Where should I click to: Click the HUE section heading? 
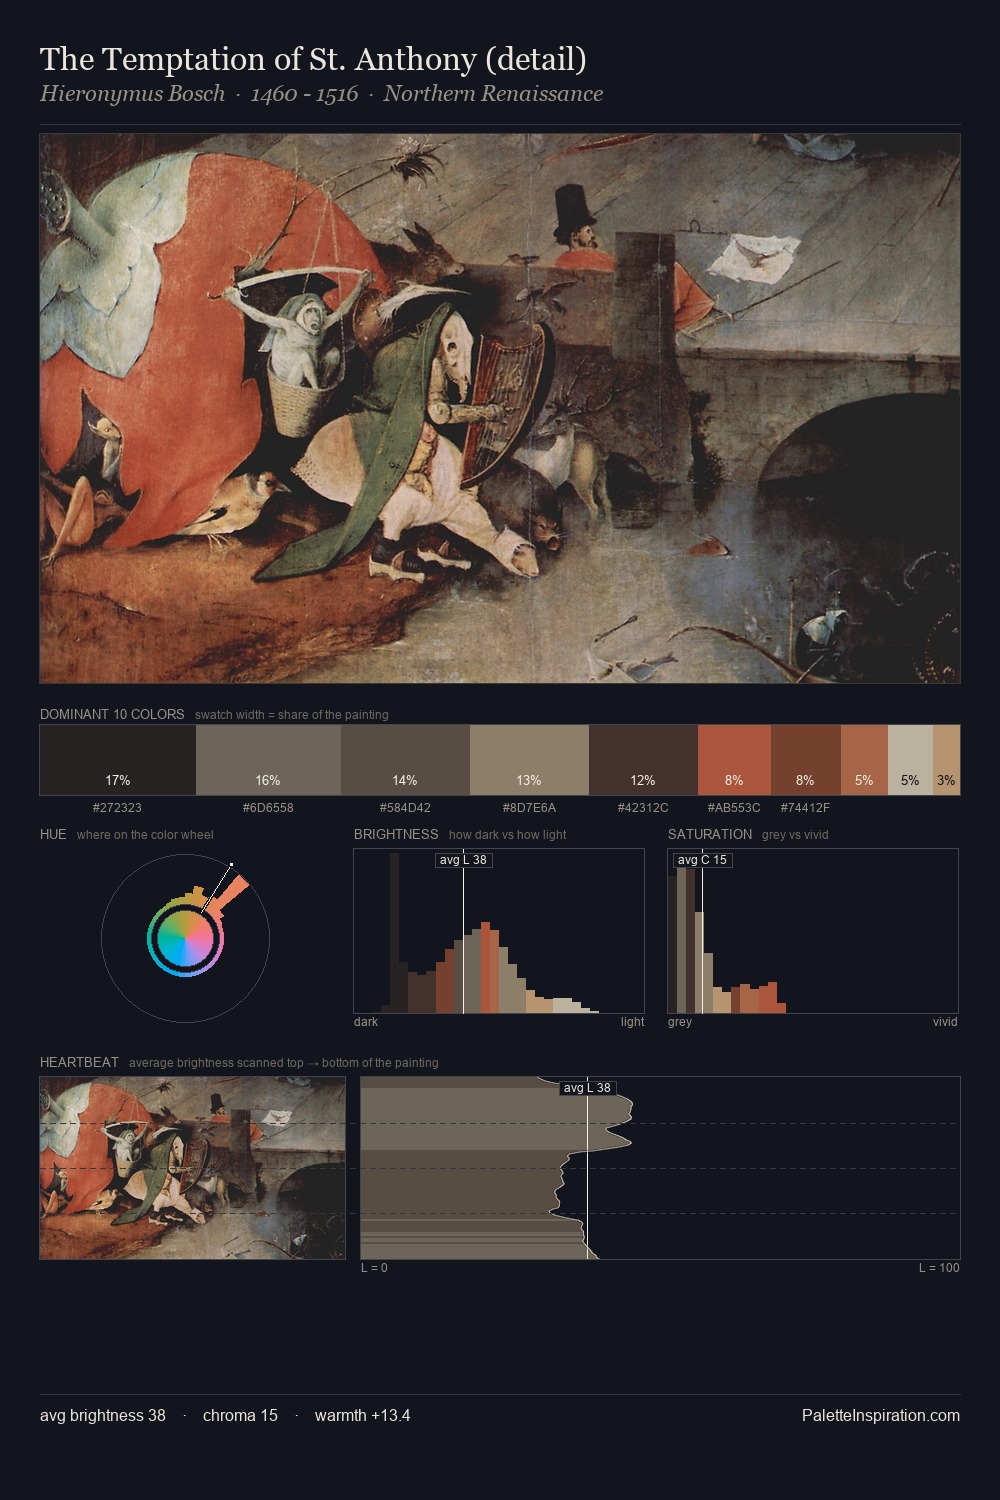53,834
